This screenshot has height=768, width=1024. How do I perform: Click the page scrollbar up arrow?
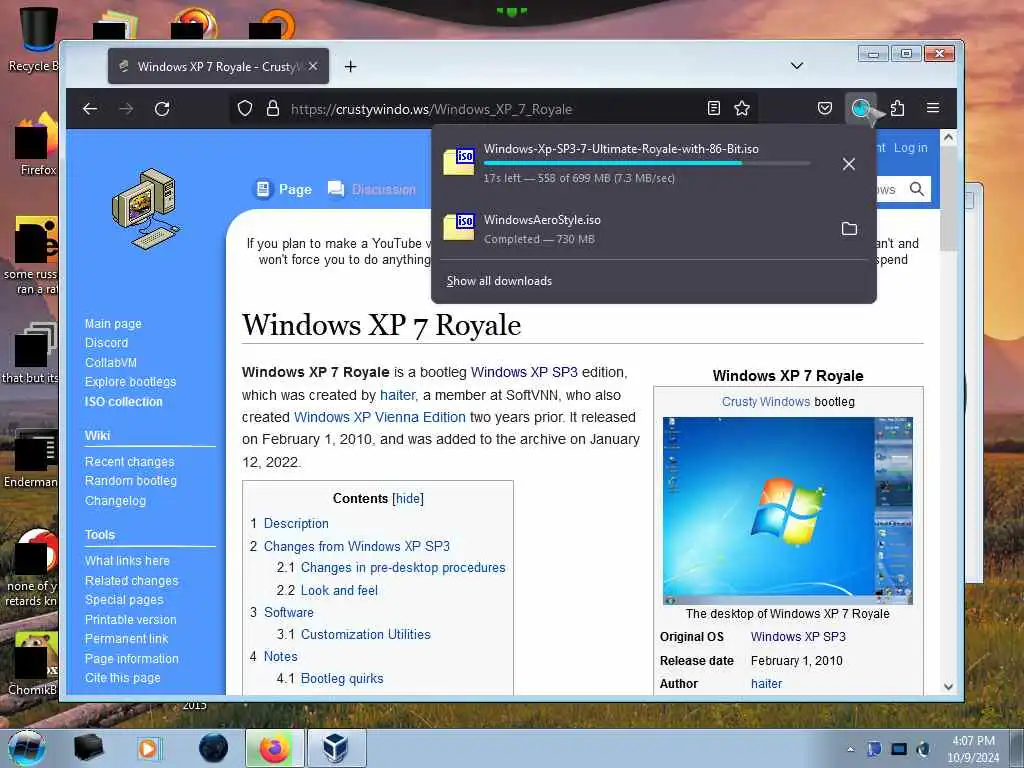[948, 138]
